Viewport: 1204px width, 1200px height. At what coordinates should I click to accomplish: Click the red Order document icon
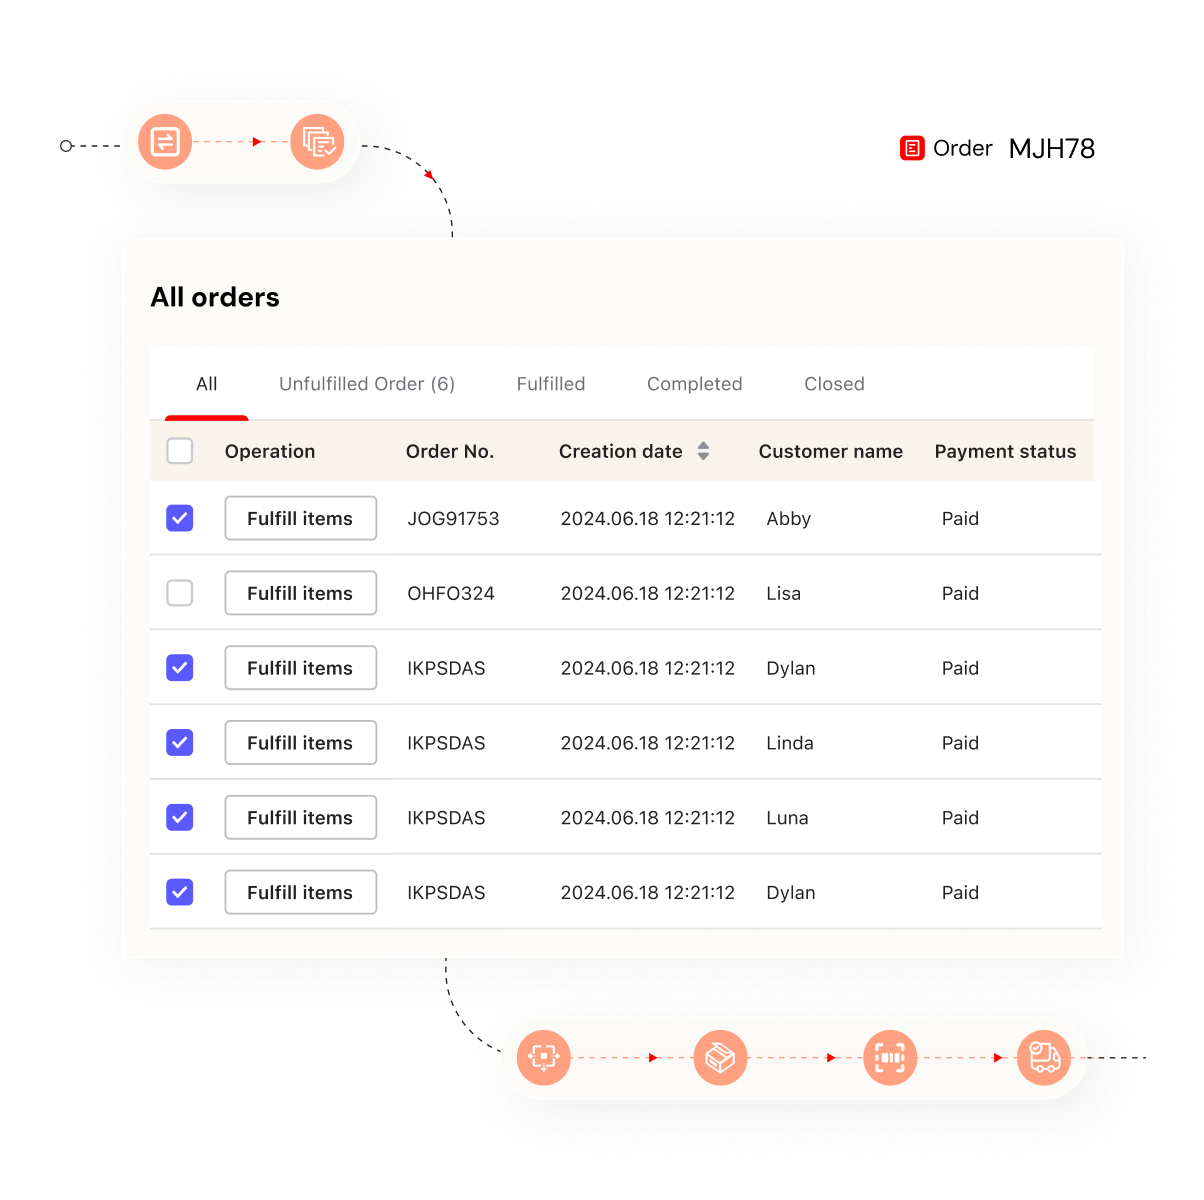coord(912,149)
